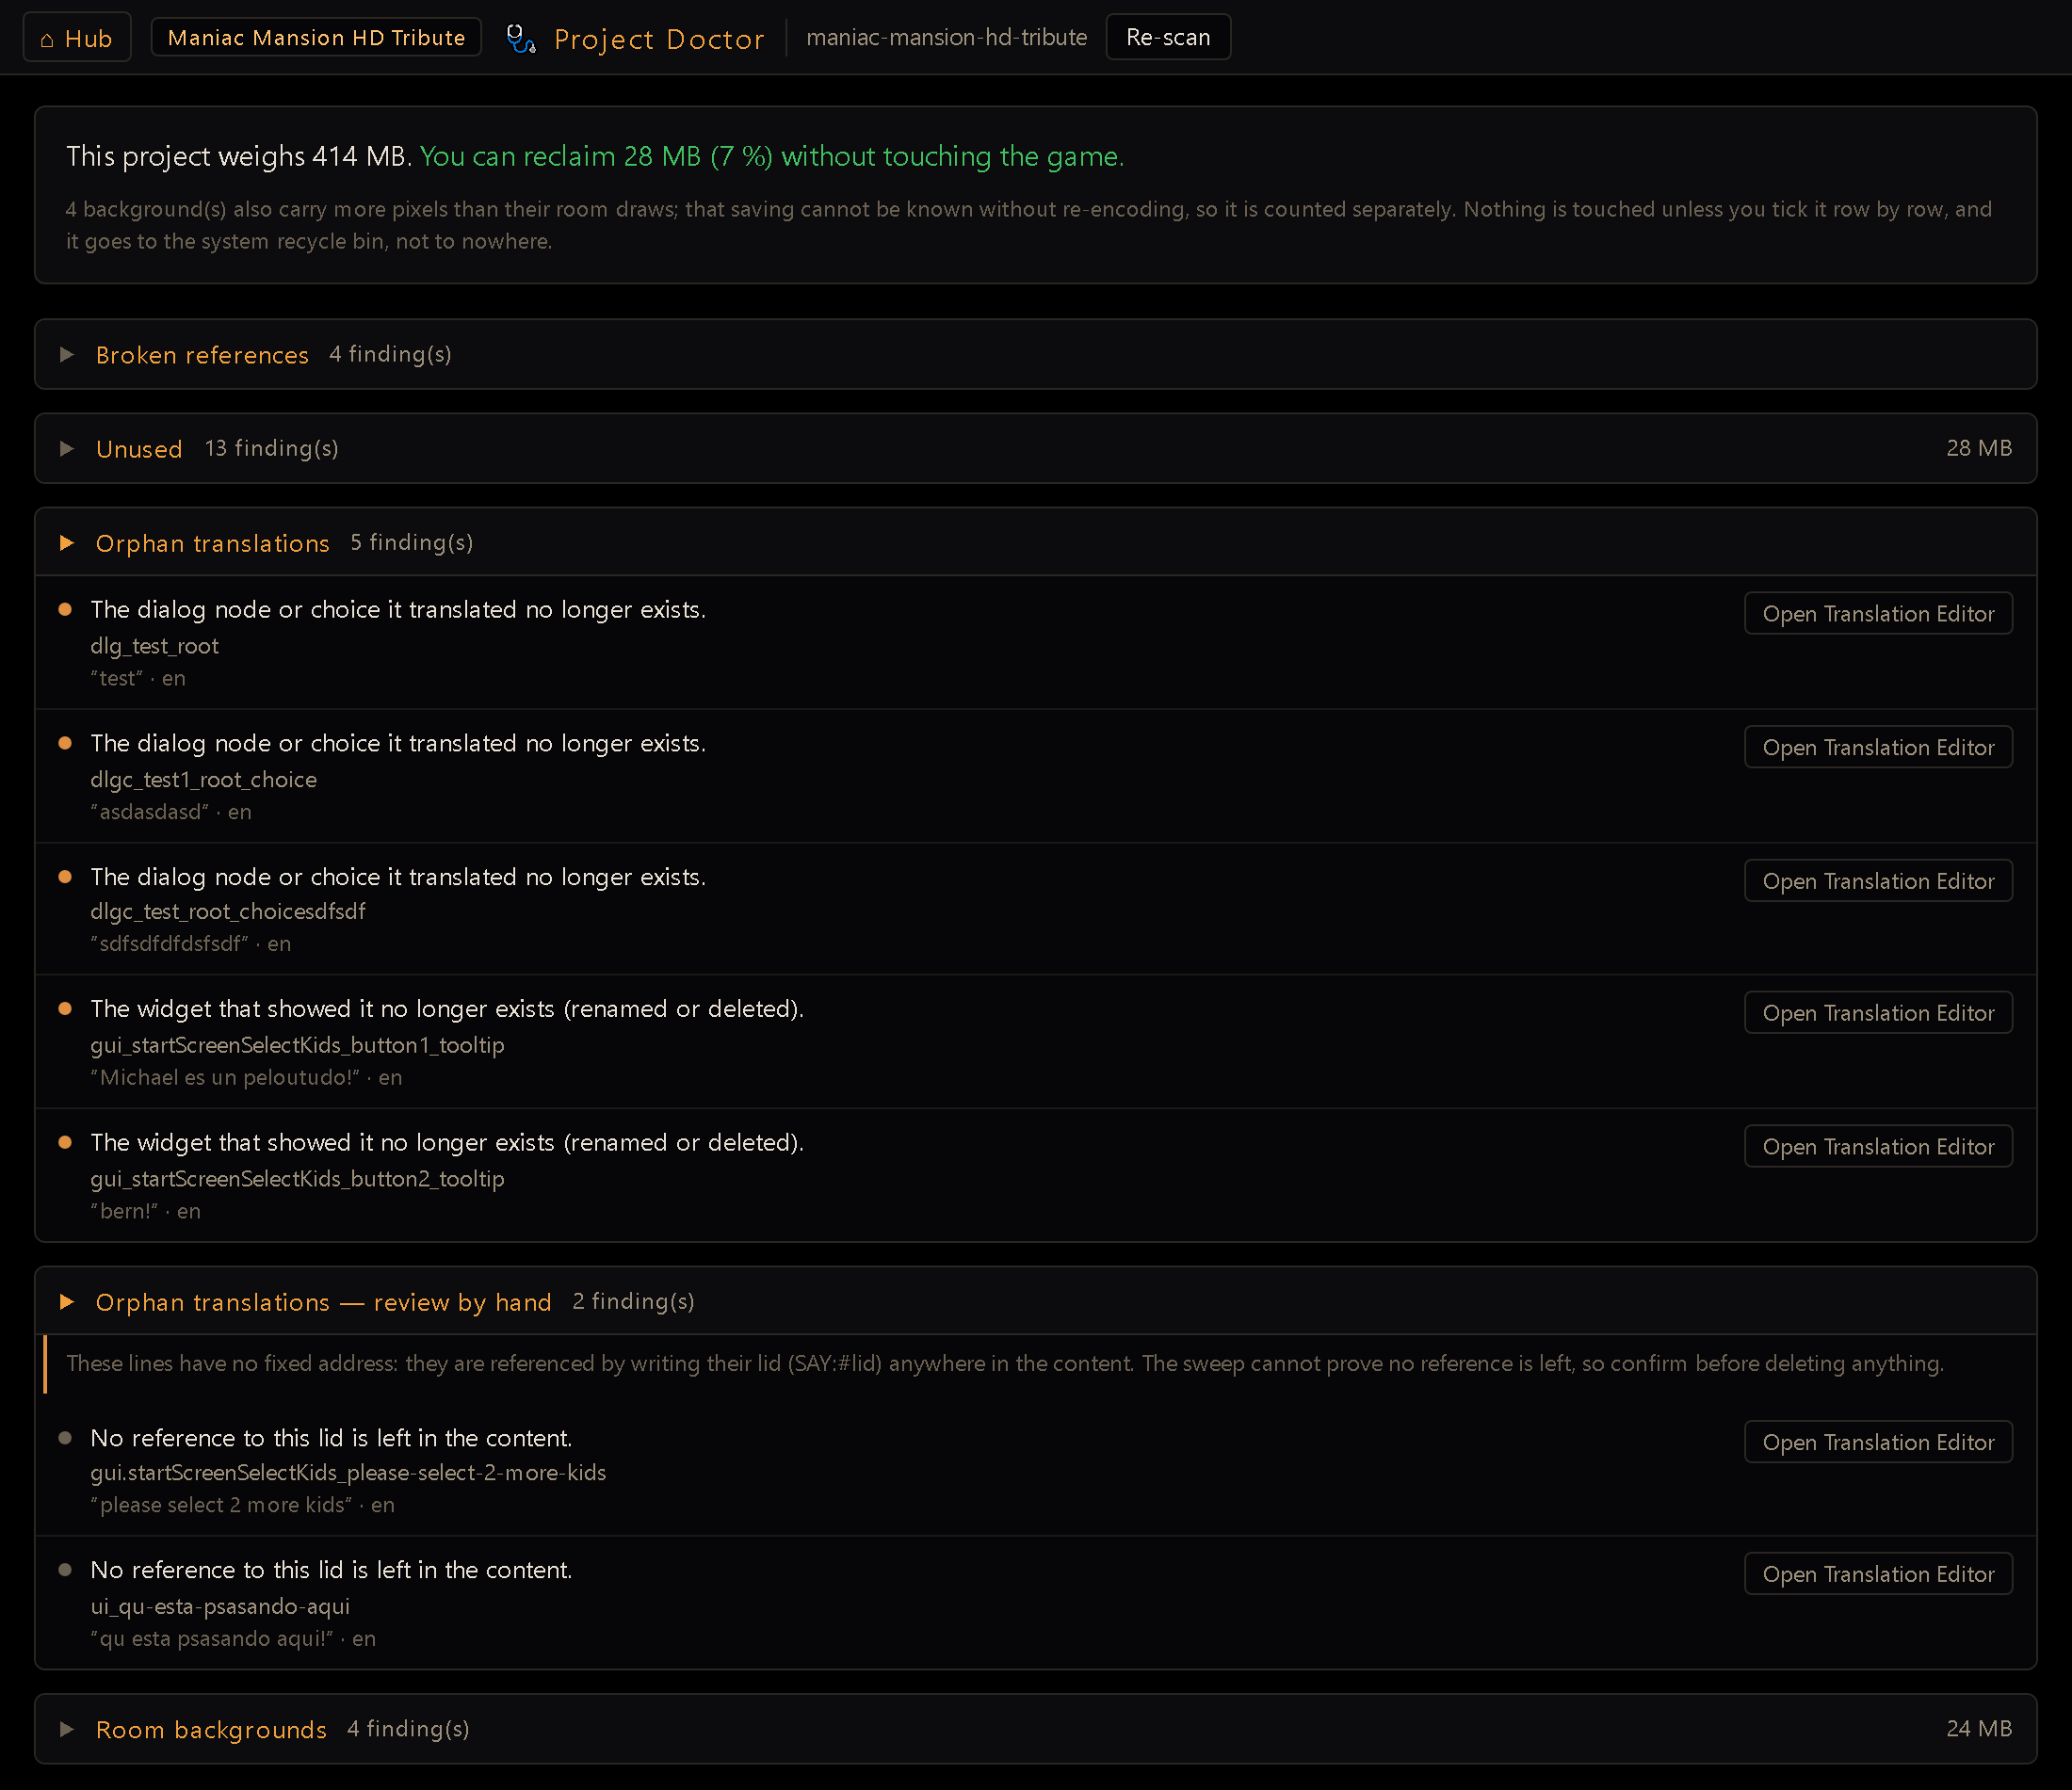
Task: Click the “Michael es un peloutudo!” translation text
Action: [x=225, y=1078]
